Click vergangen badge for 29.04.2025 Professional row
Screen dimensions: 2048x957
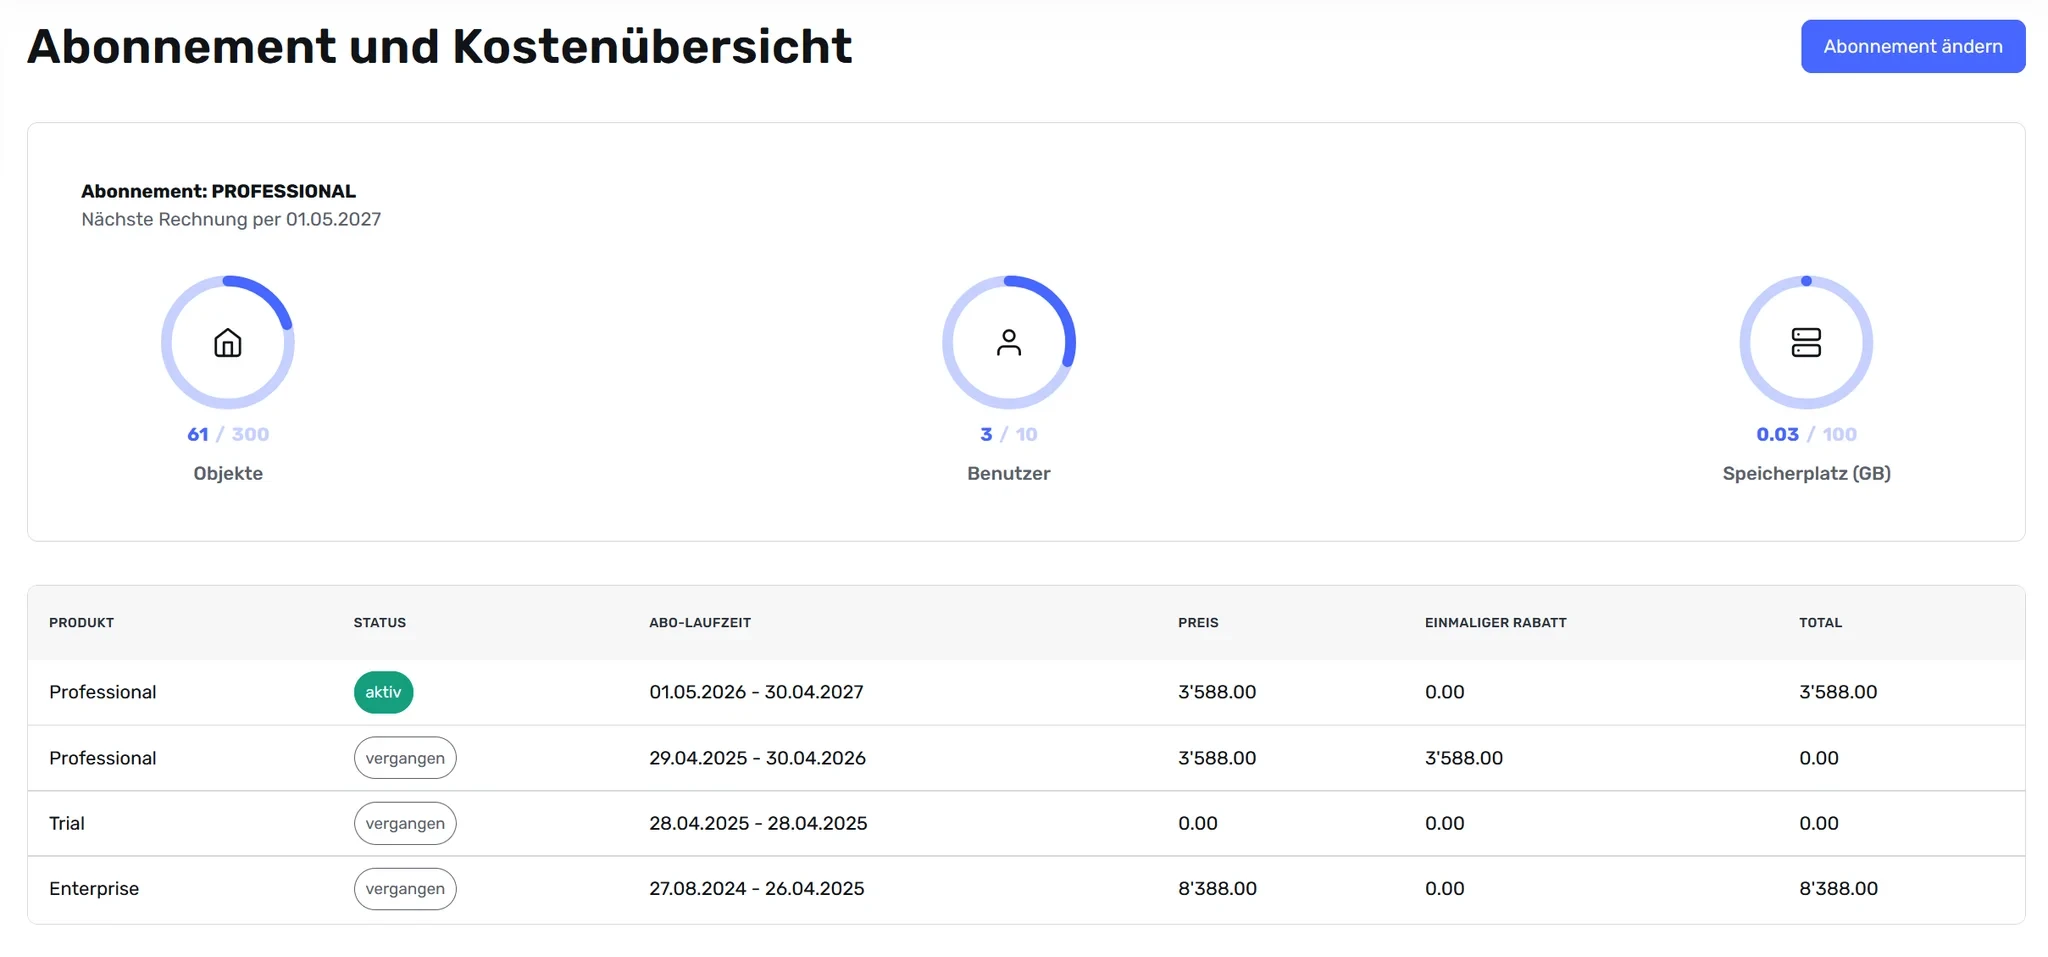point(405,758)
